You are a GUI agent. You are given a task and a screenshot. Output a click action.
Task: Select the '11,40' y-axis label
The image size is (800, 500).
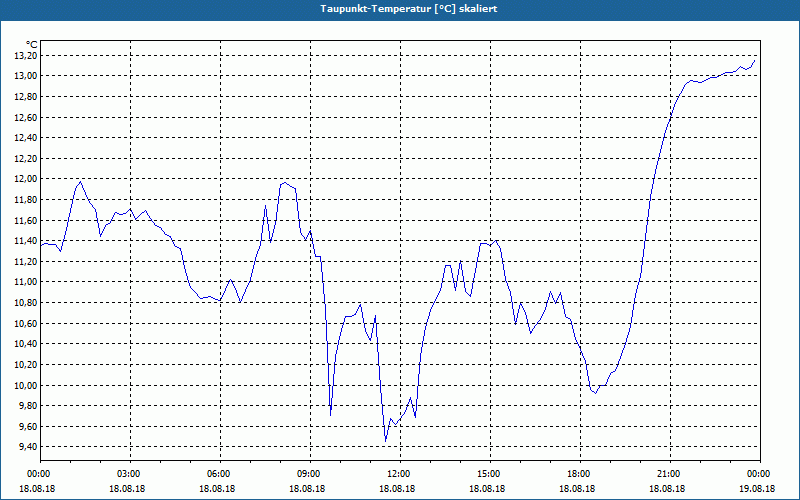(26, 241)
